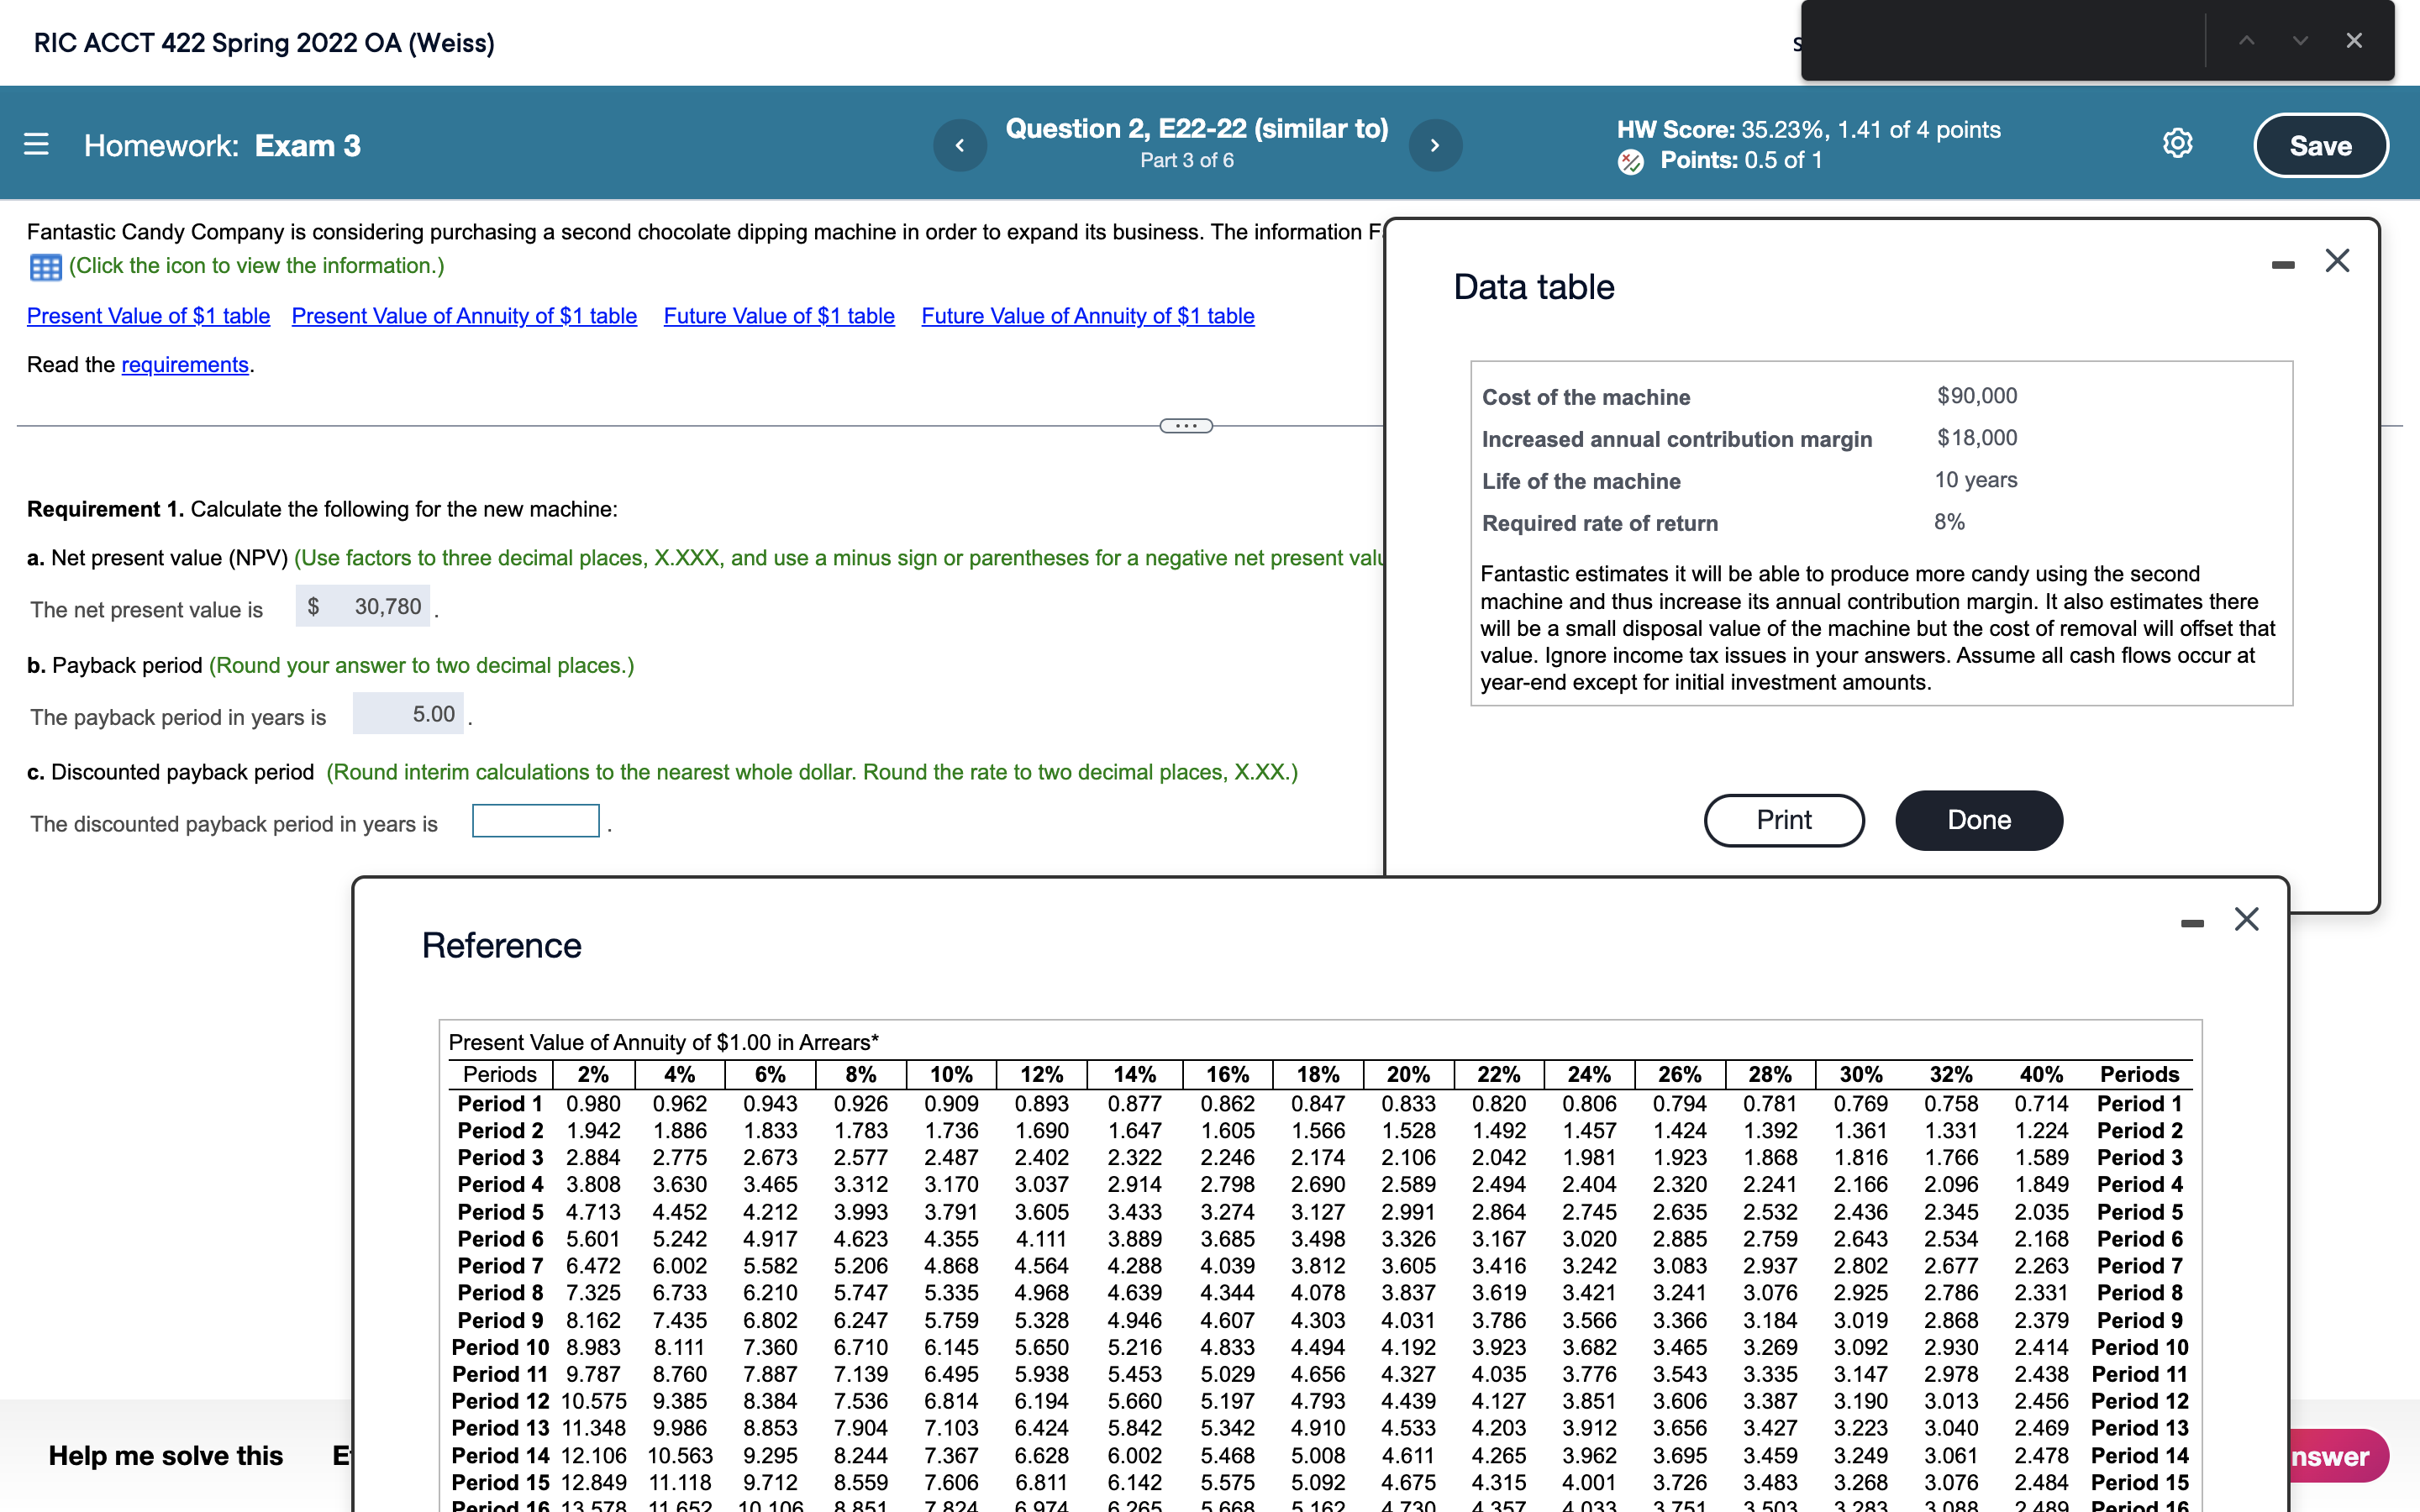Close the Reference popup
This screenshot has width=2420, height=1512.
point(2246,919)
